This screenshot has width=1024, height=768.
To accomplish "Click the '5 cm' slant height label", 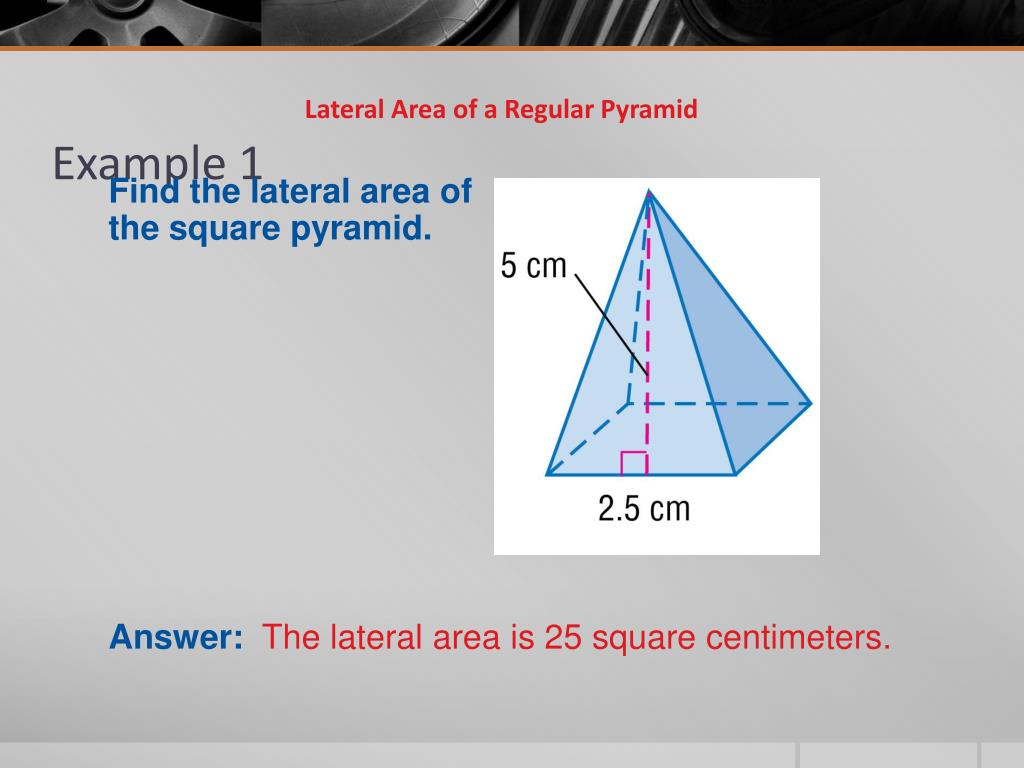I will [534, 266].
